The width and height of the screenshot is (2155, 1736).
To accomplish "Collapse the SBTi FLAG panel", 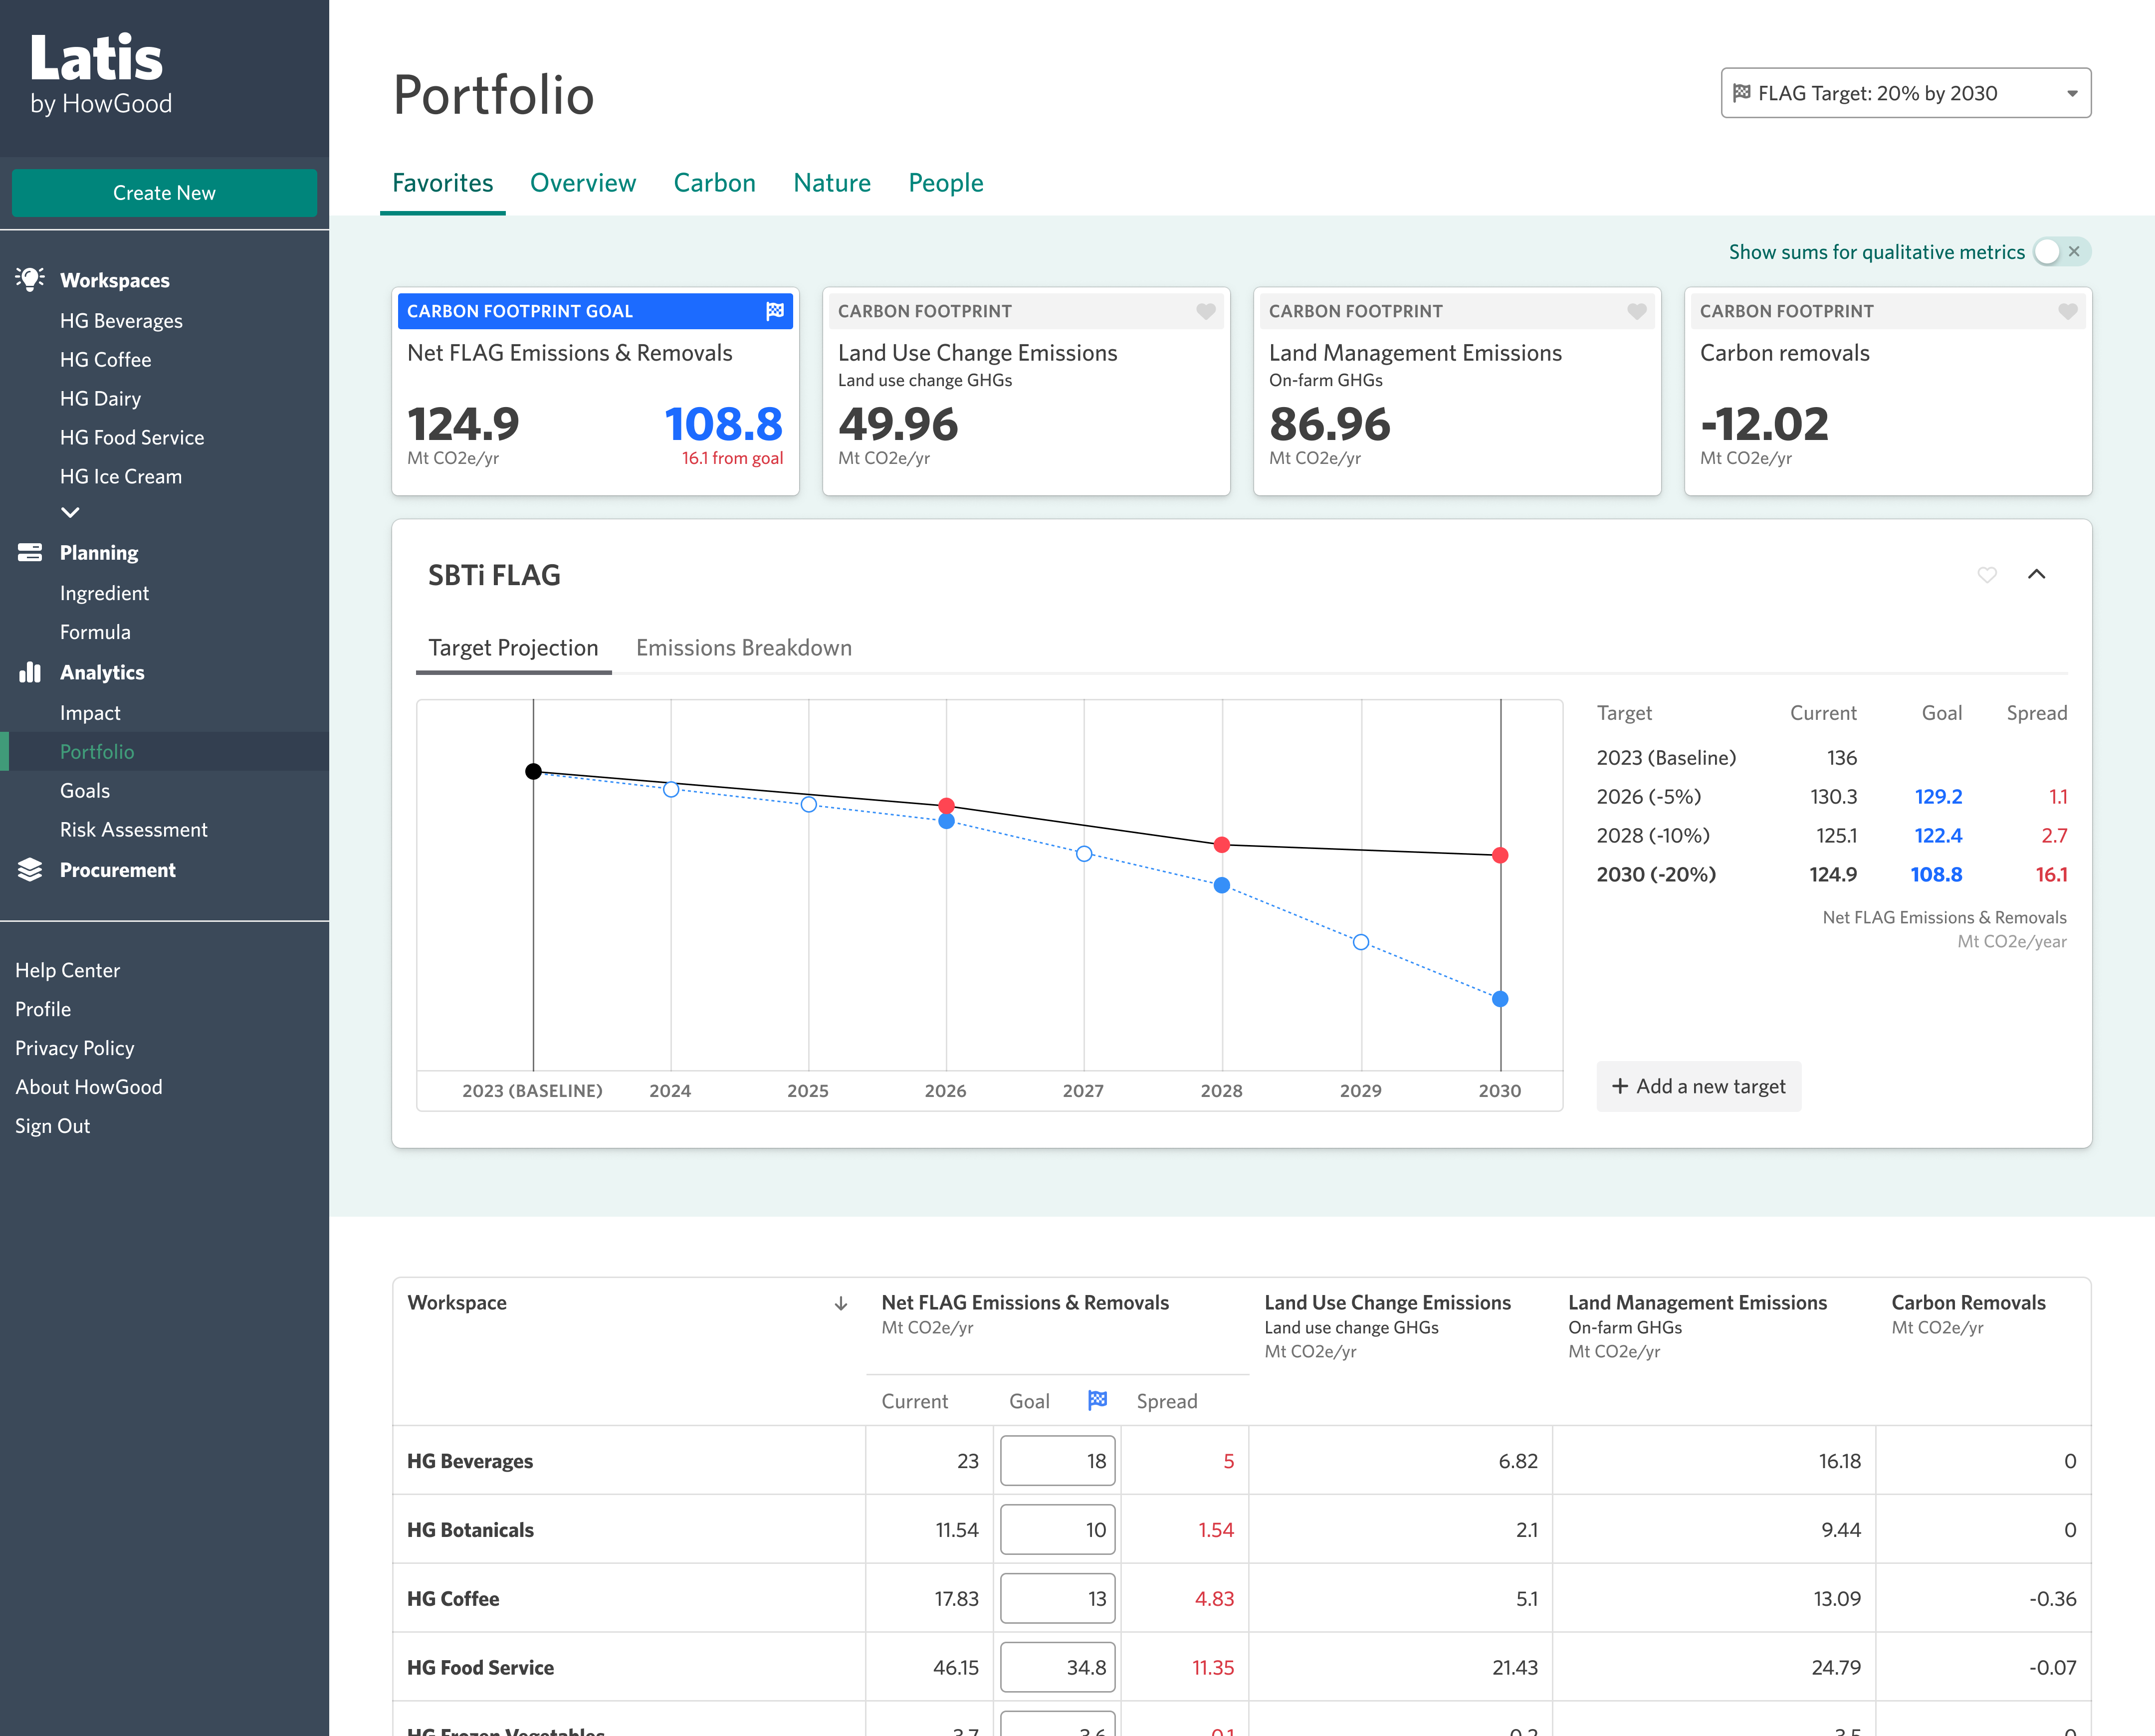I will (x=2036, y=574).
